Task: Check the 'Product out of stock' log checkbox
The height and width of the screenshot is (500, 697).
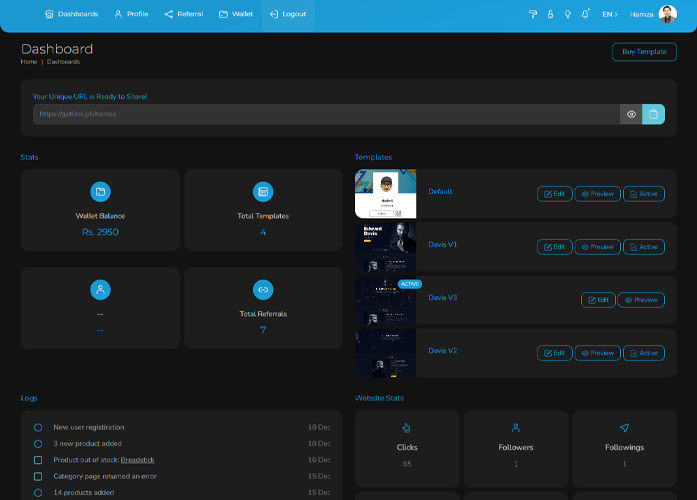Action: click(x=38, y=460)
